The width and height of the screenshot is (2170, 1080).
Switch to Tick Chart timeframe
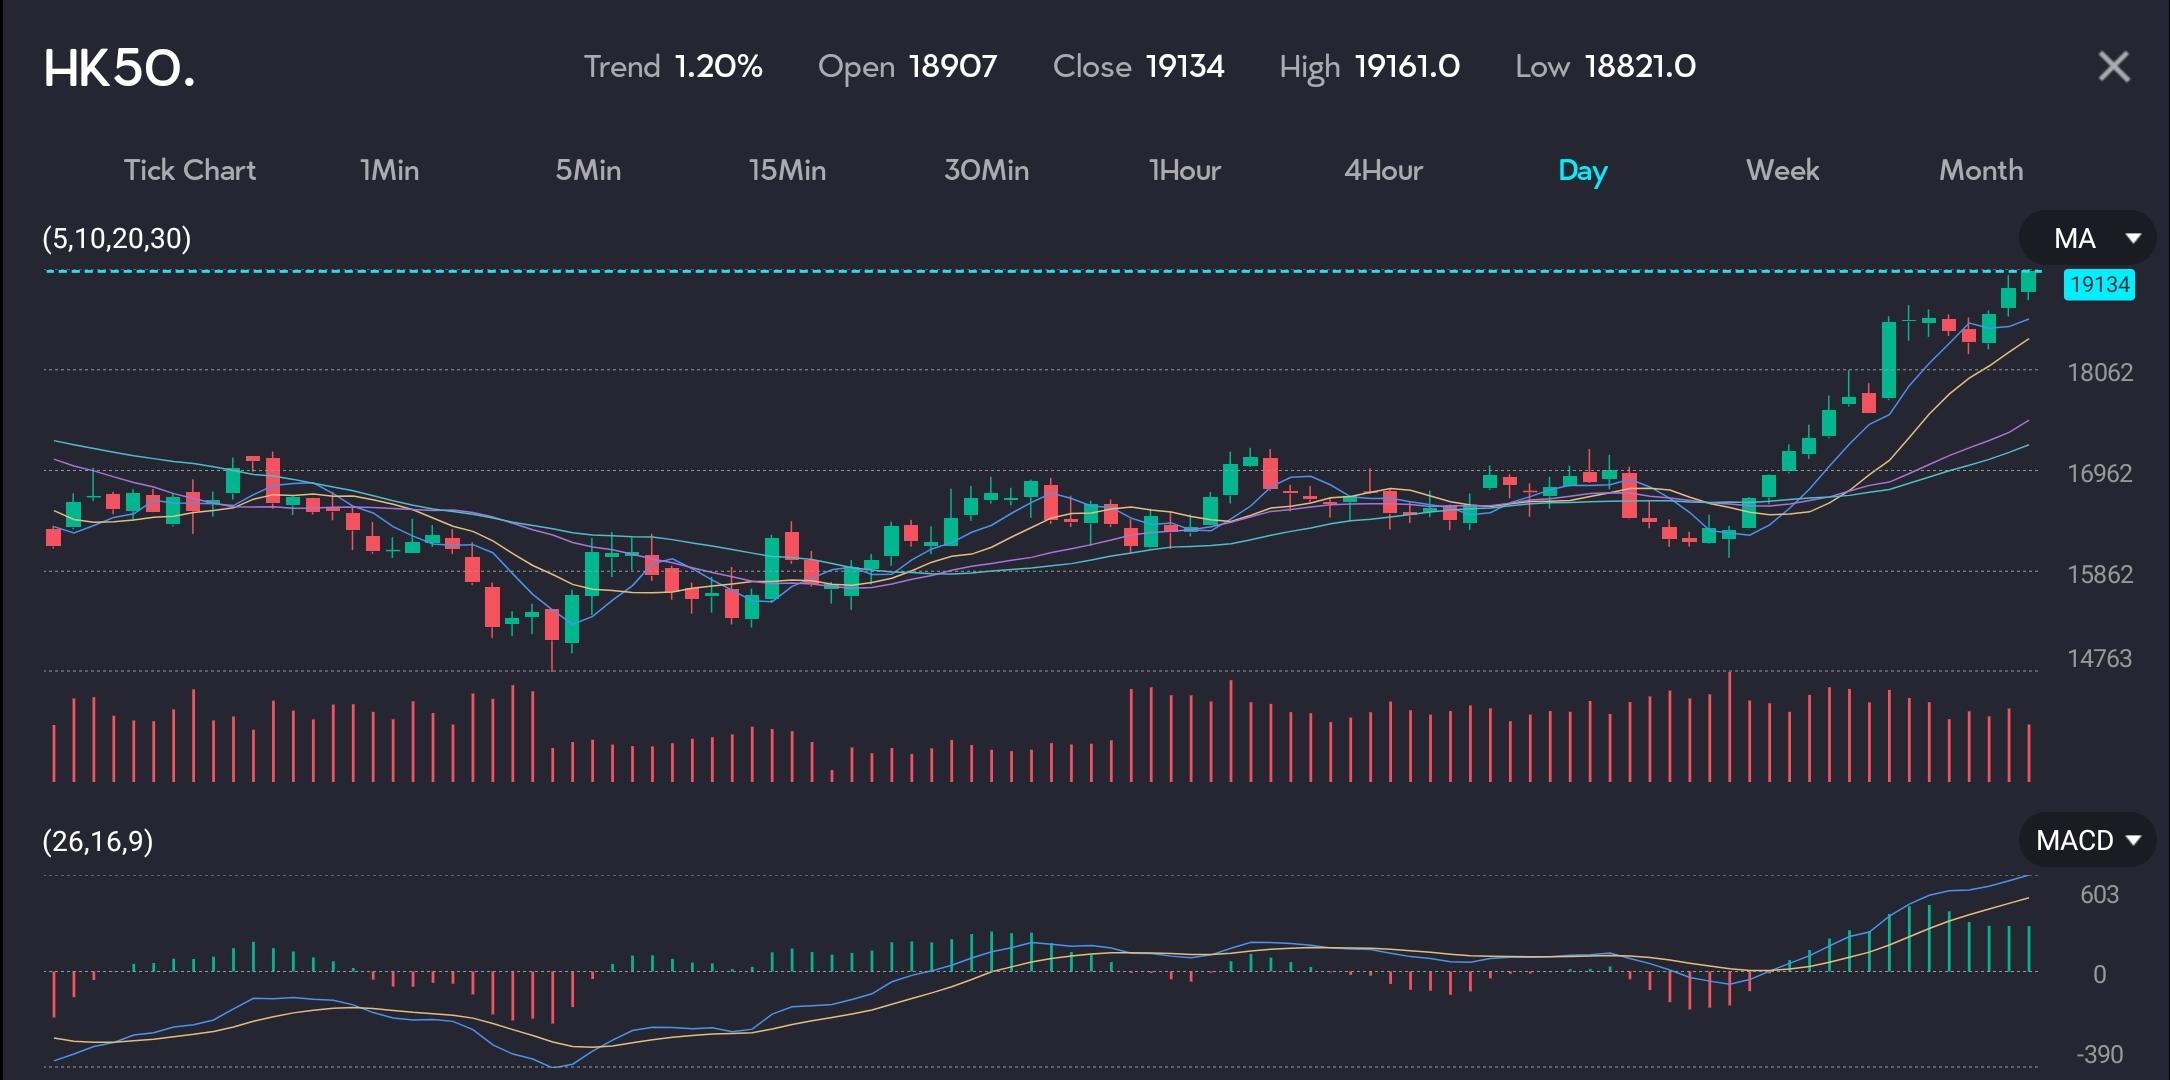[189, 170]
